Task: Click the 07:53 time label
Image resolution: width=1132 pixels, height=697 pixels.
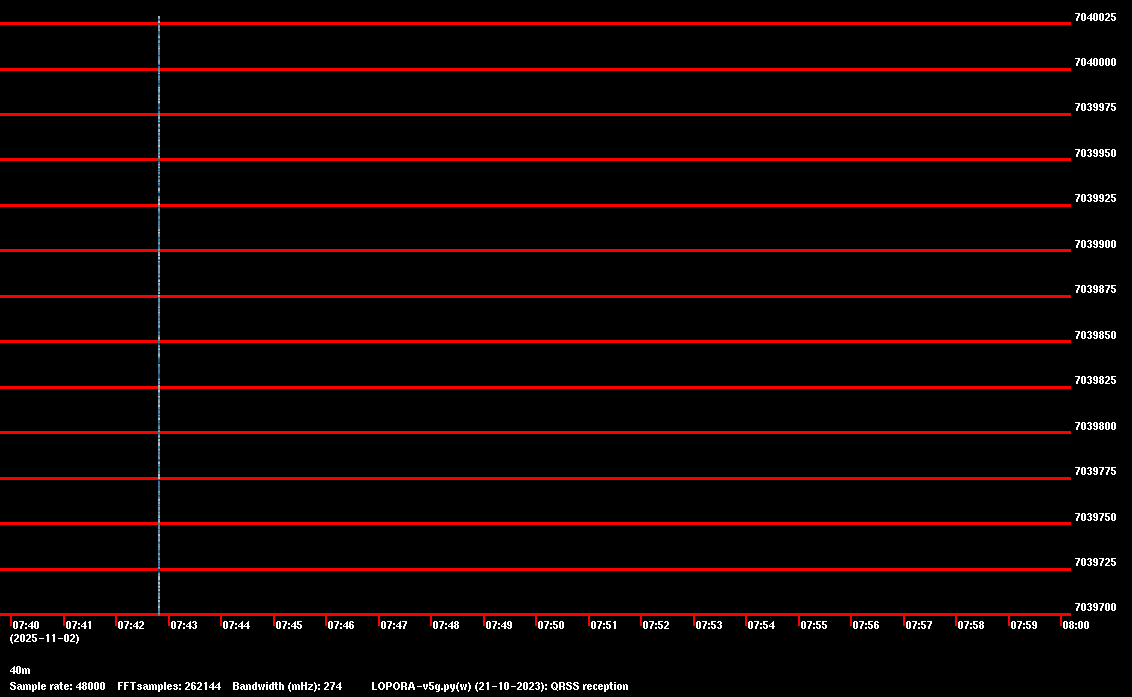Action: coord(708,625)
